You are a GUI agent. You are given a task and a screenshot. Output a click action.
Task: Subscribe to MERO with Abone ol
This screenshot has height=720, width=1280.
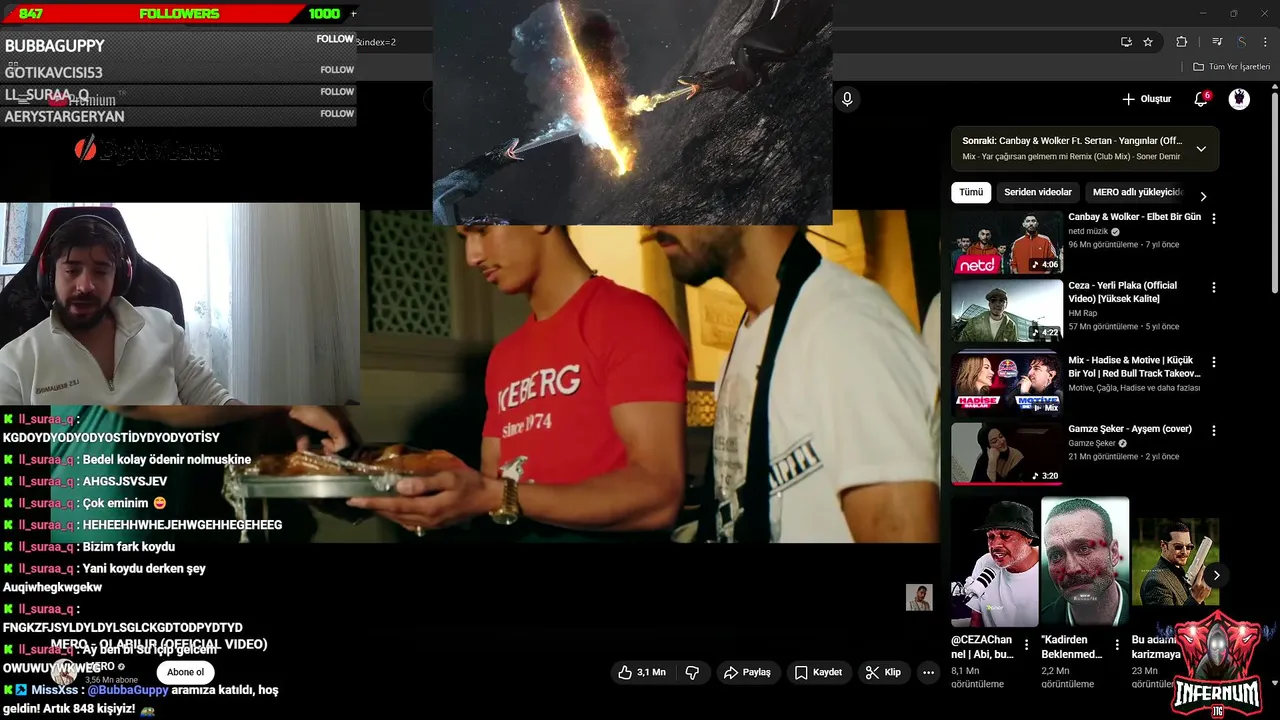[x=185, y=672]
